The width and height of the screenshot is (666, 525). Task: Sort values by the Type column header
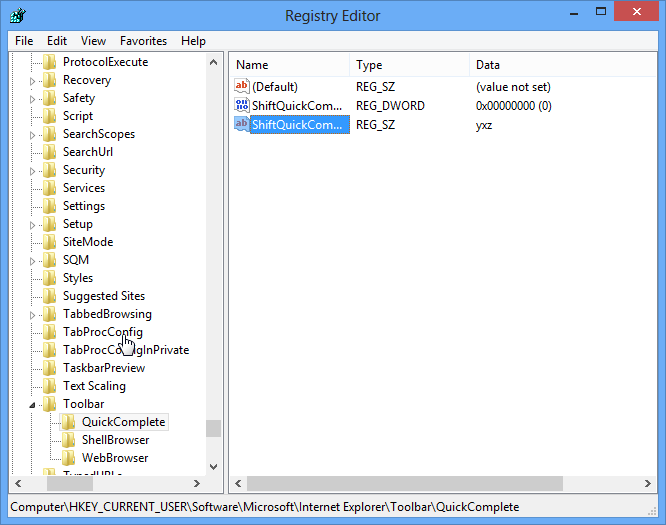pyautogui.click(x=410, y=65)
